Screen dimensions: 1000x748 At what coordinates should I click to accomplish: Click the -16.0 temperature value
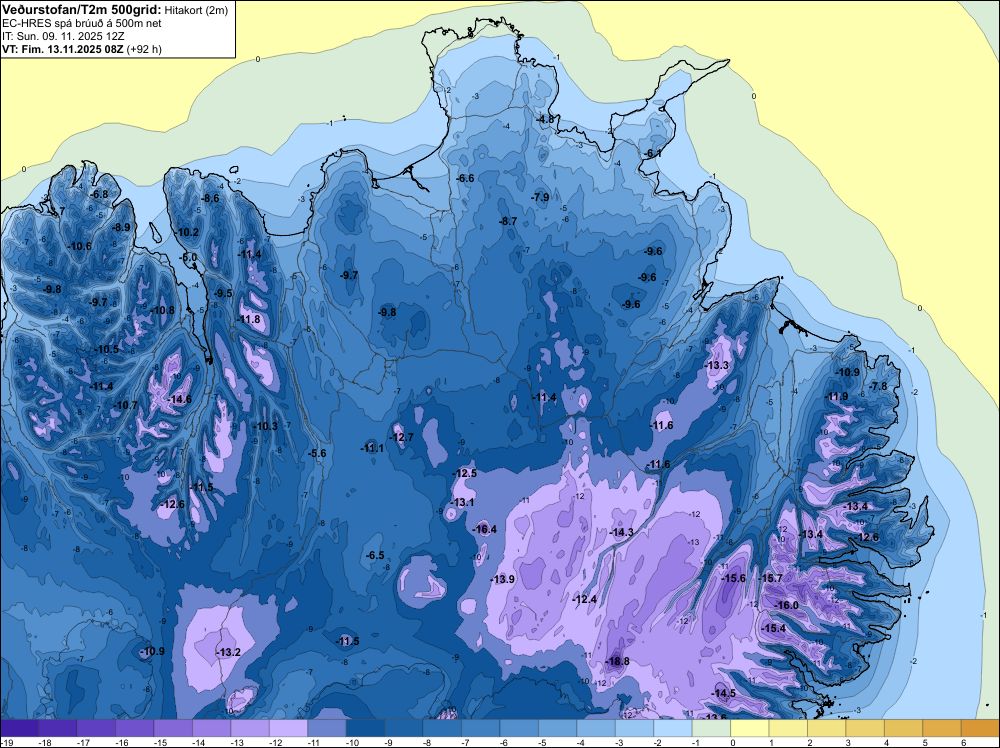click(786, 605)
